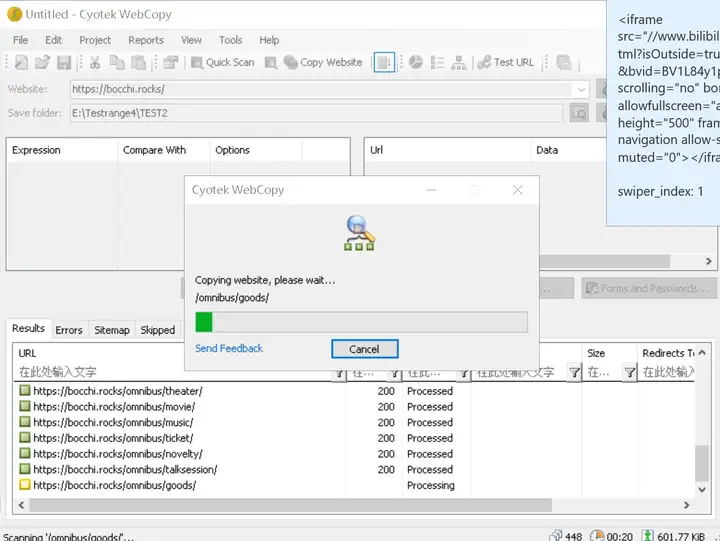
Task: Click the URL column filter text box
Action: coord(174,372)
